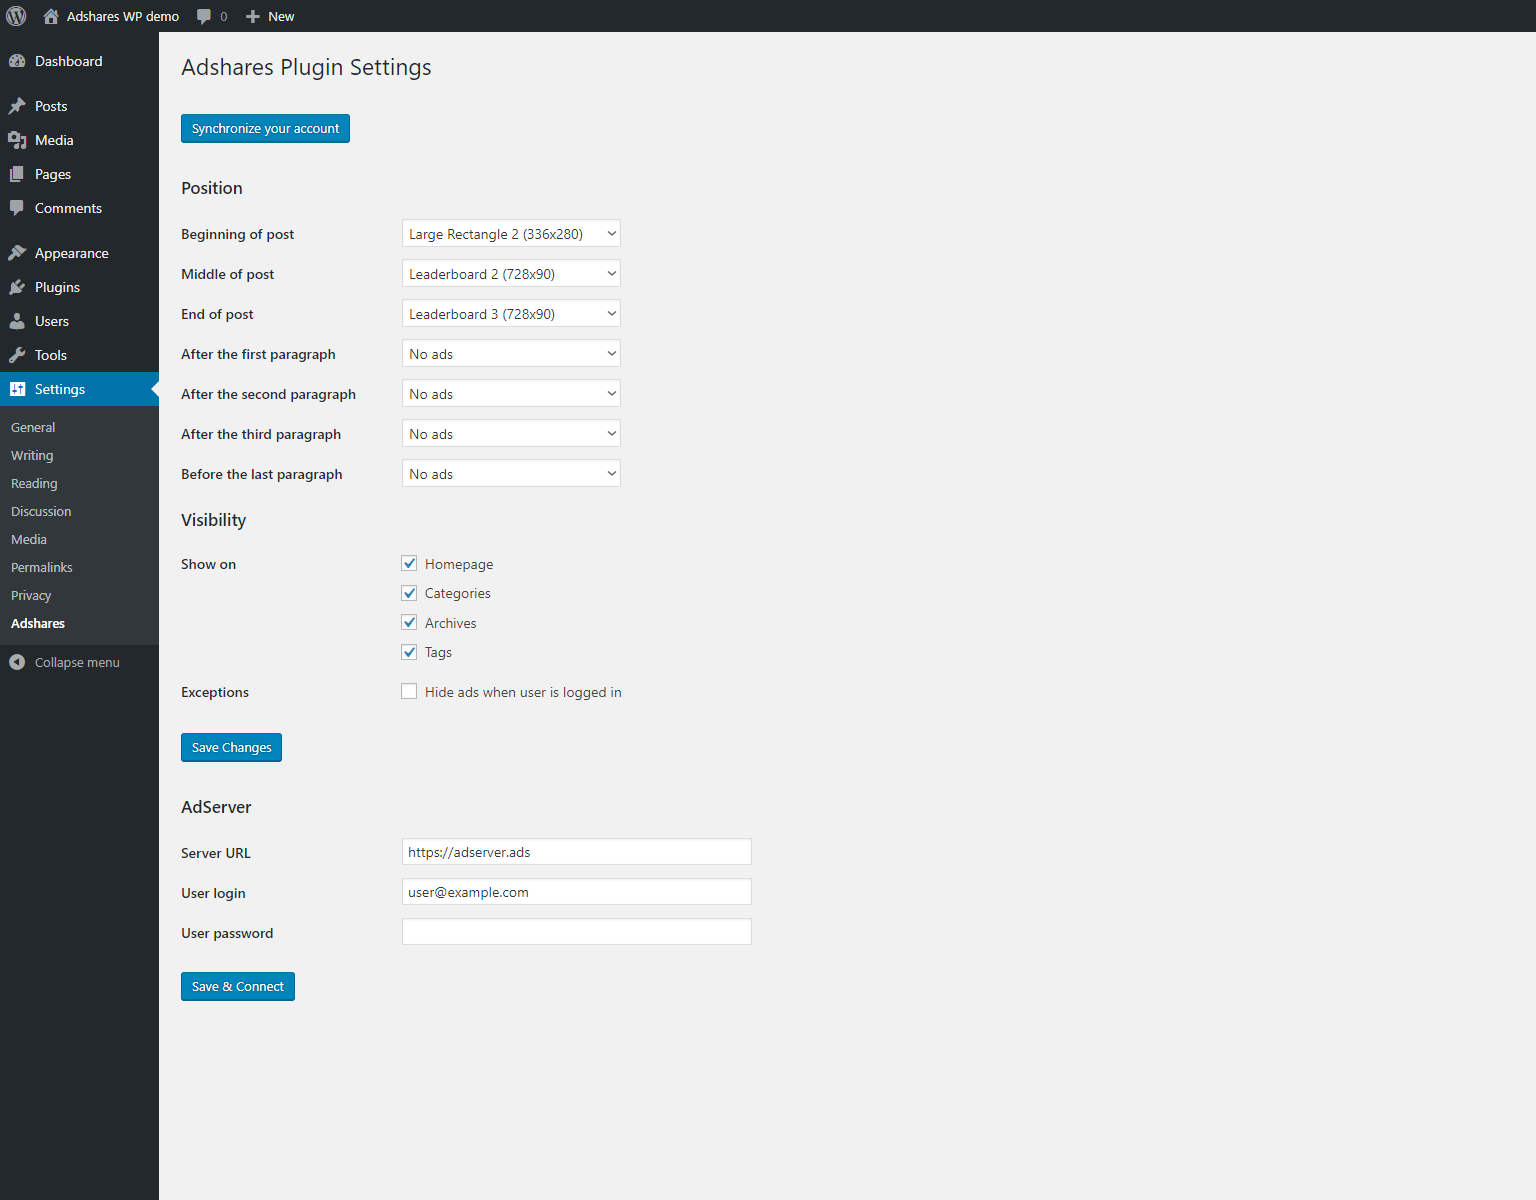Uncheck the Homepage checkbox
This screenshot has height=1200, width=1536.
point(409,563)
